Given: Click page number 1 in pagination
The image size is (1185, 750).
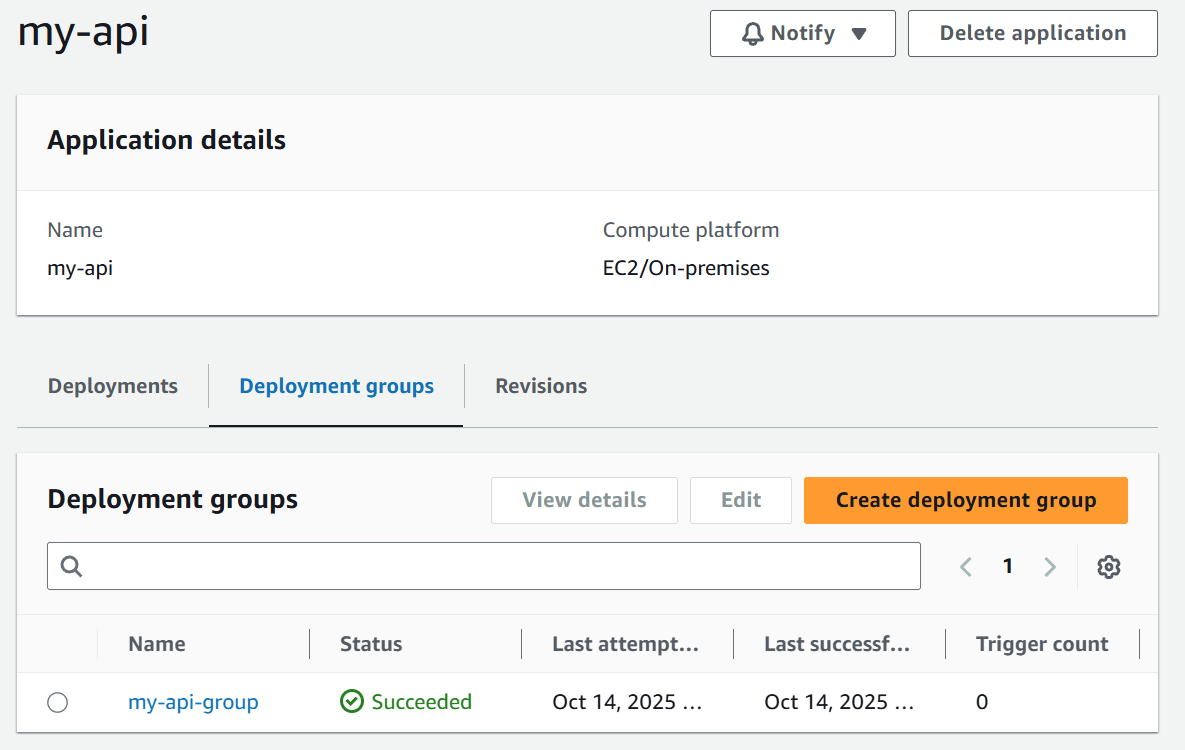Looking at the screenshot, I should tap(1007, 566).
